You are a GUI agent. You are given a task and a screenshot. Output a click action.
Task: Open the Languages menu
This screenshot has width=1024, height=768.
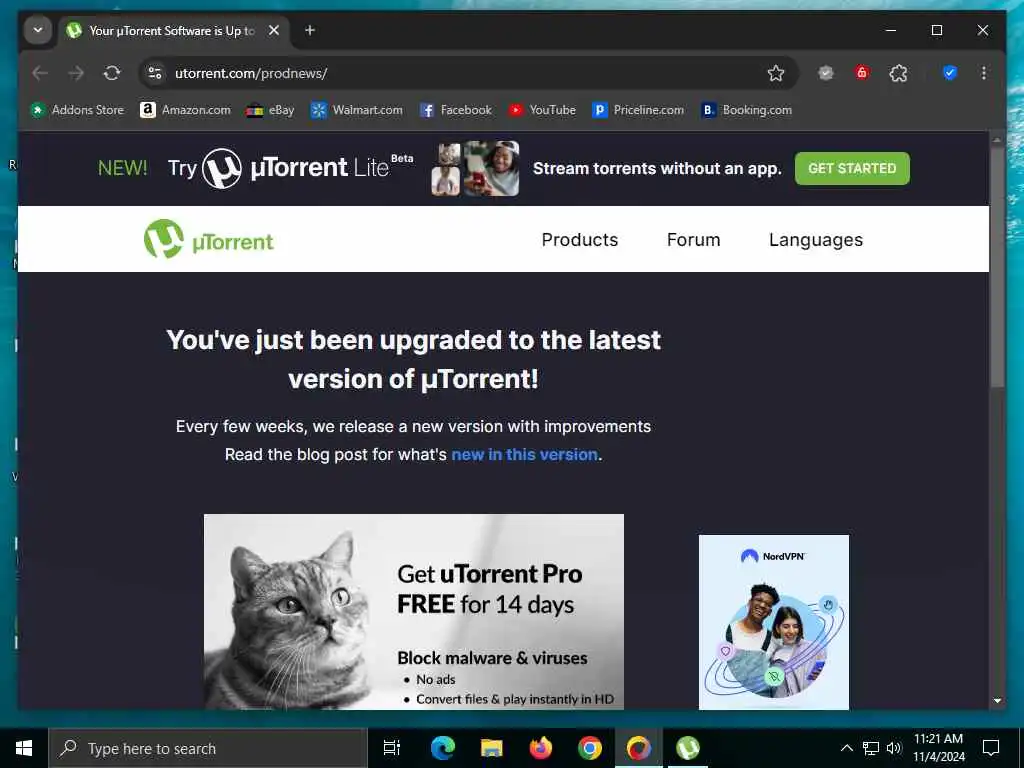coord(816,240)
